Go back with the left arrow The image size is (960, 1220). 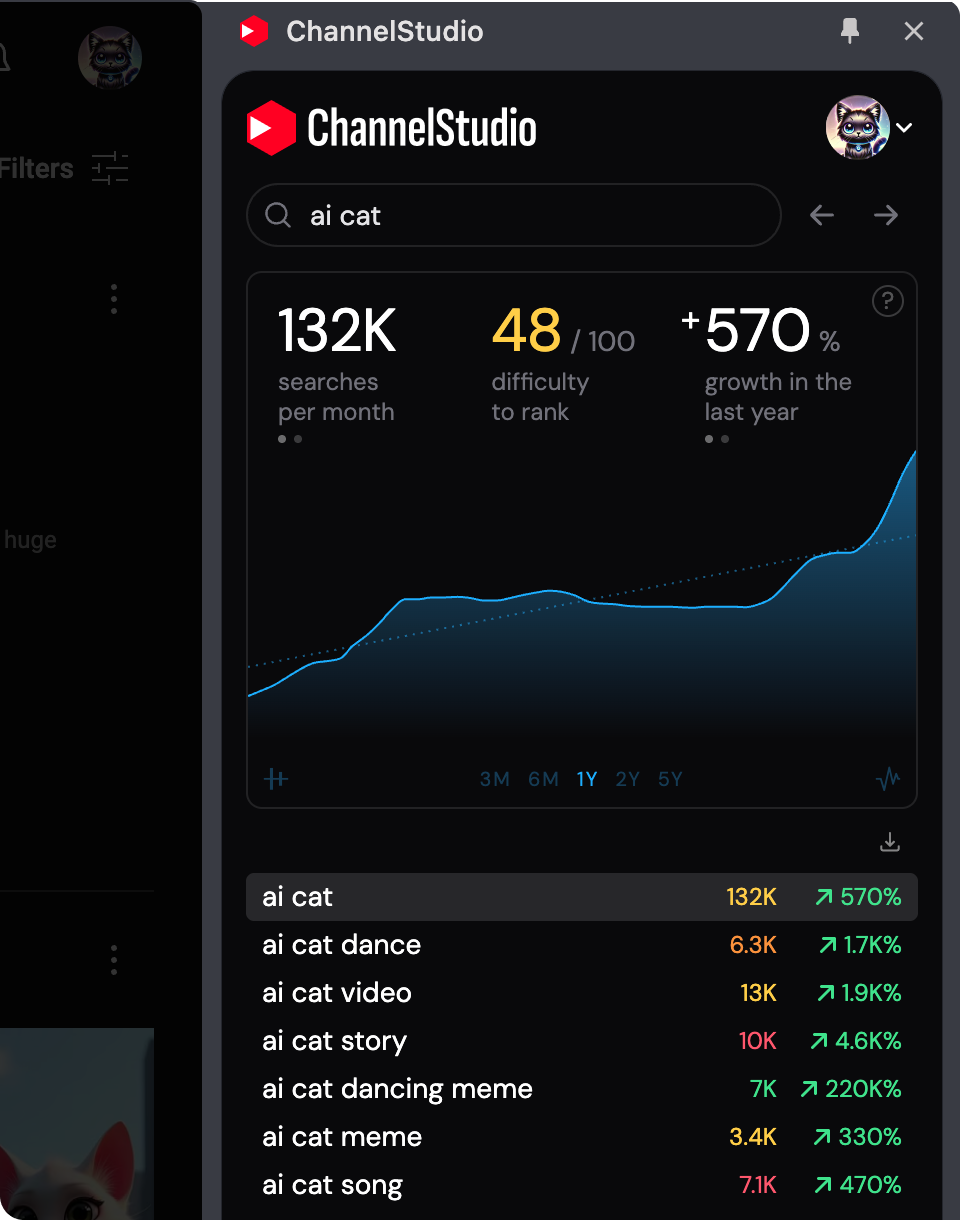822,215
